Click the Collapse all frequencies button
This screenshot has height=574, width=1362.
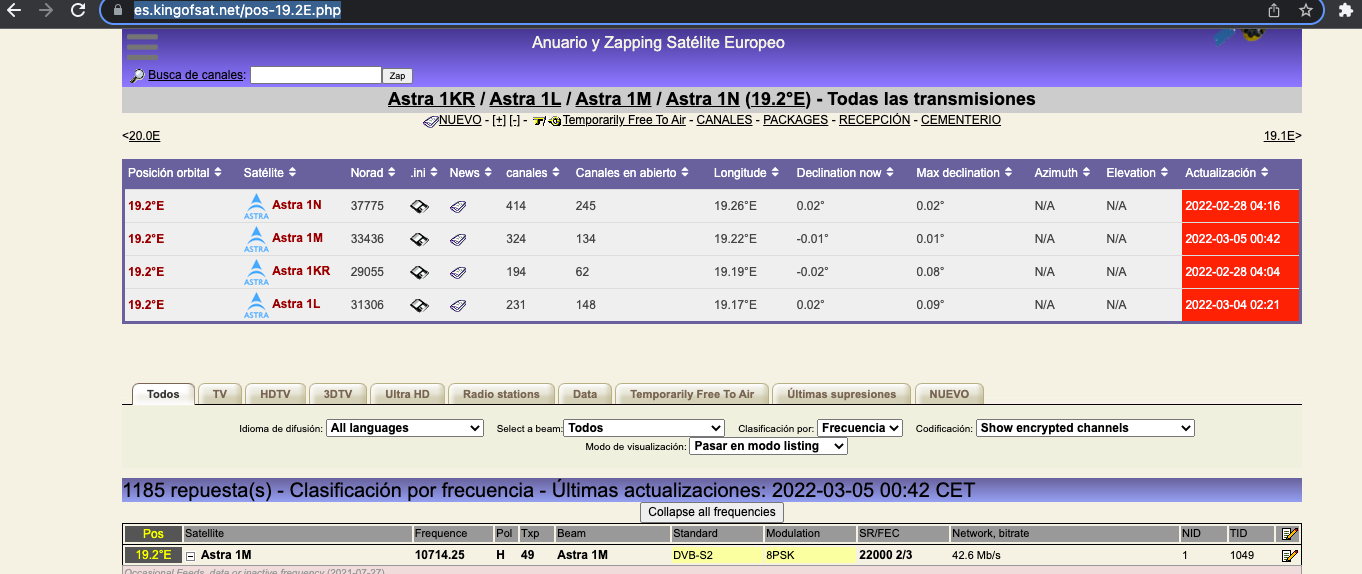point(711,512)
